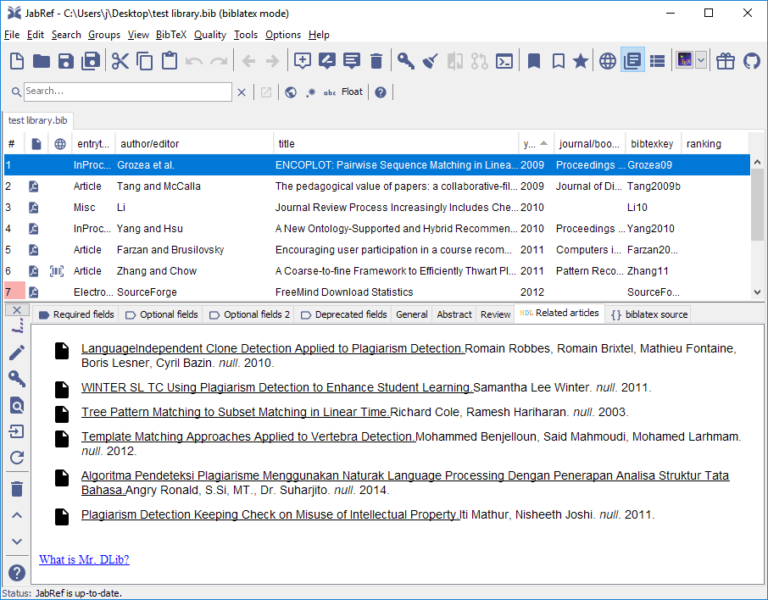The image size is (768, 600).
Task: Click the Copy icon in the toolbar
Action: pos(144,61)
